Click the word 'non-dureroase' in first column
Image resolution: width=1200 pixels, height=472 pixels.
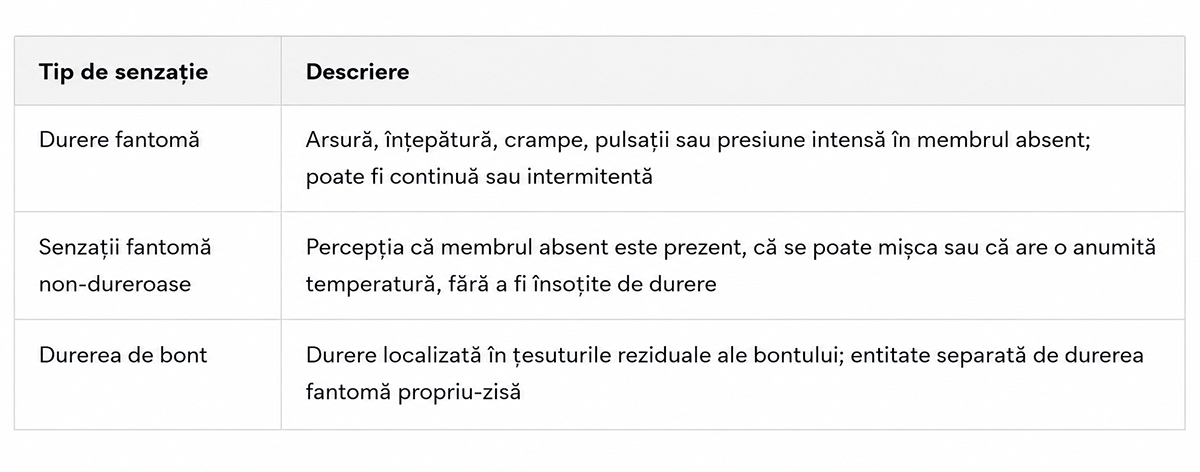pos(115,284)
